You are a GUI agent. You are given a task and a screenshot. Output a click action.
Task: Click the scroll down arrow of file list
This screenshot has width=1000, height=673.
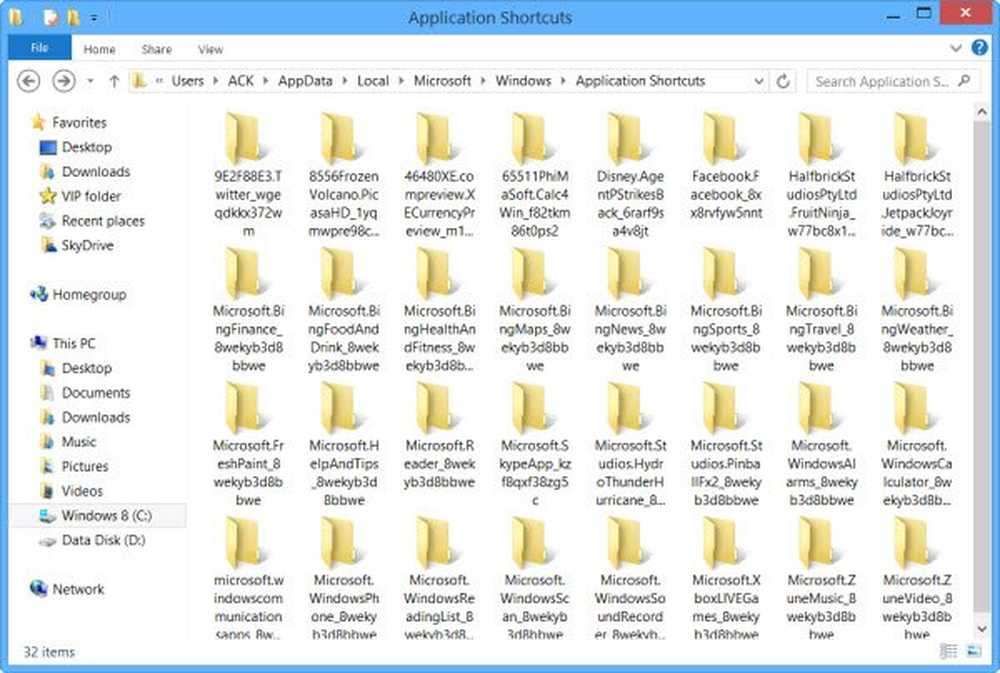click(x=982, y=629)
